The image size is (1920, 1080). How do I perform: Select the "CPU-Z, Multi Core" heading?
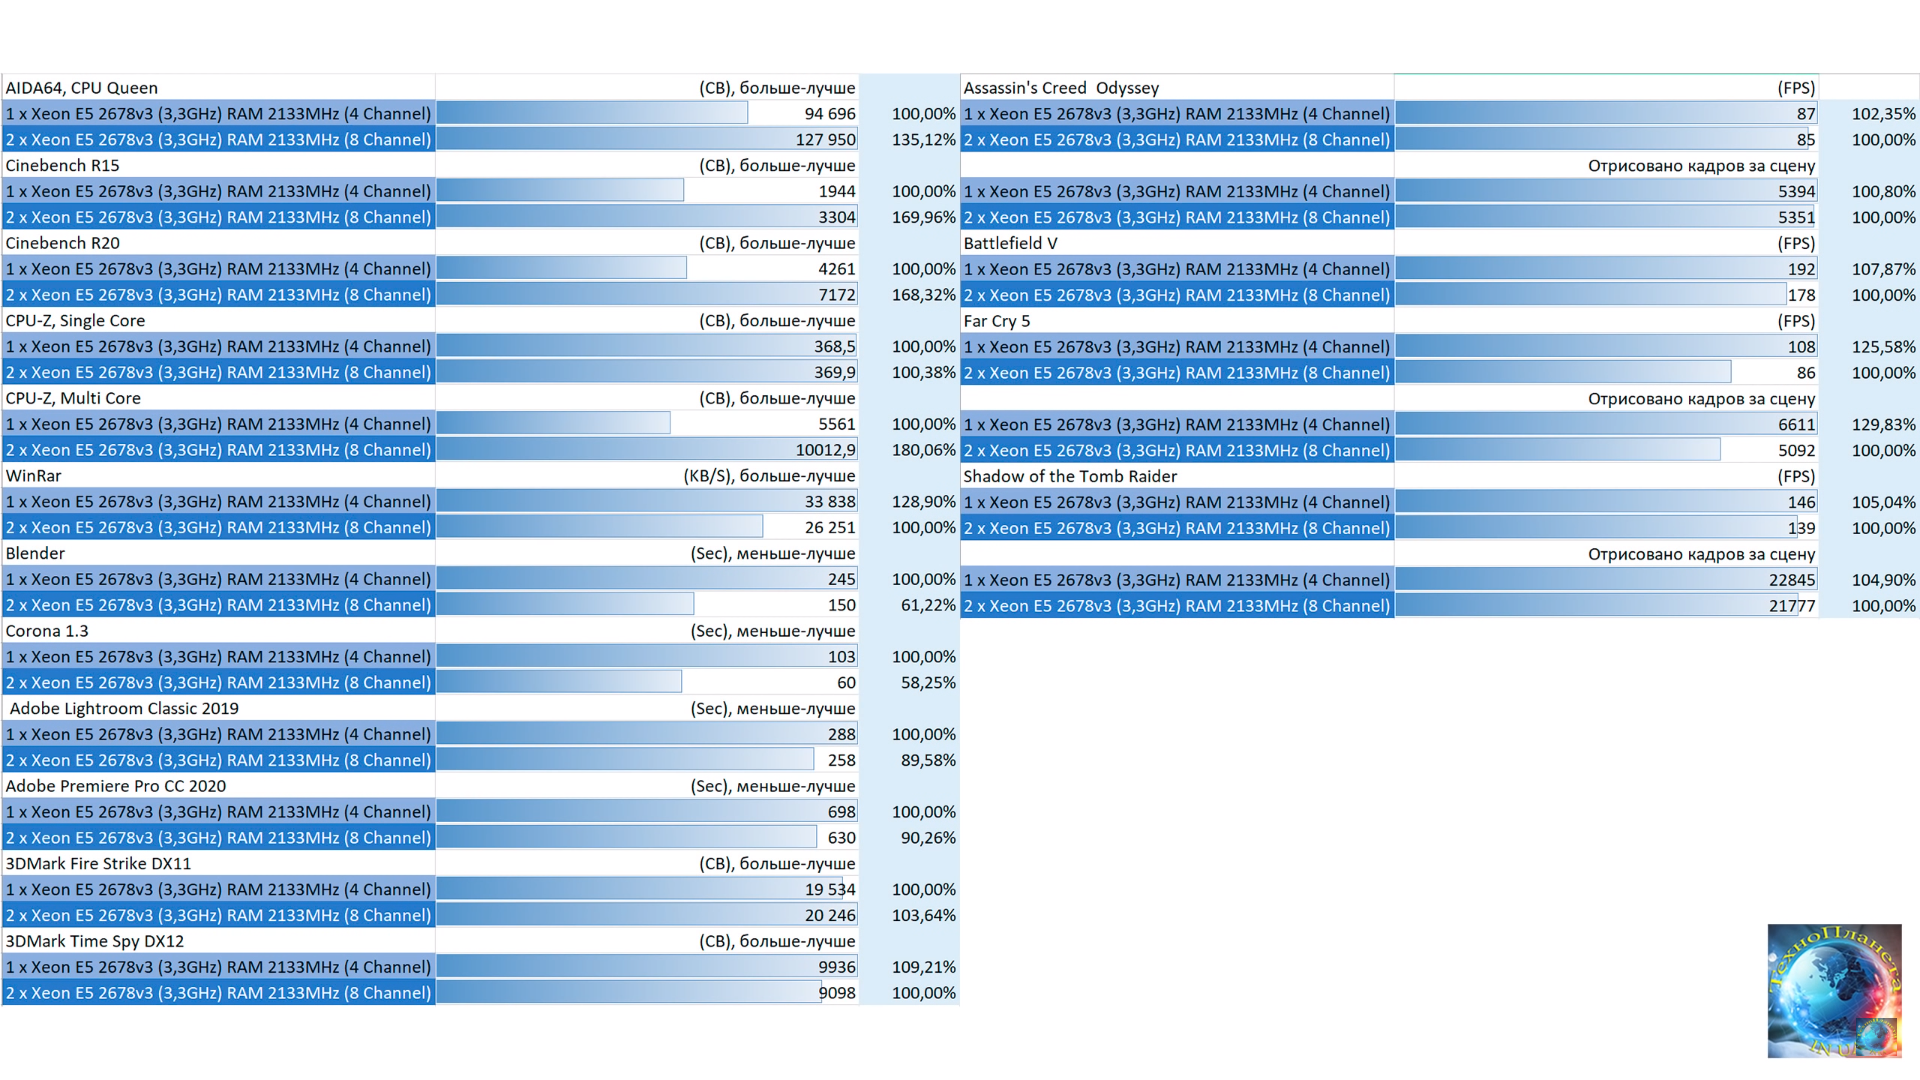(73, 398)
